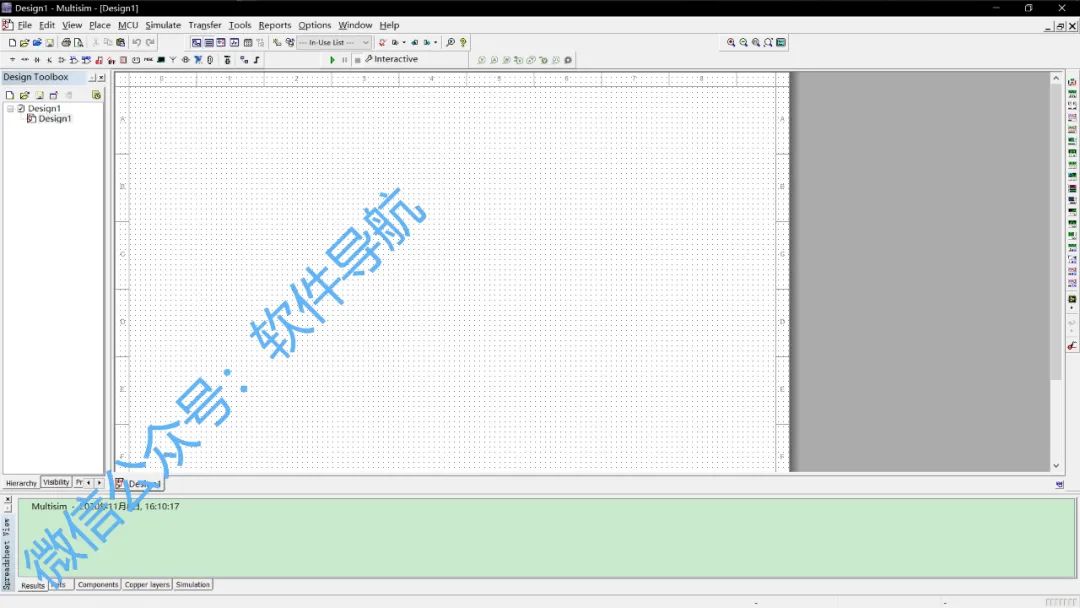Zoom out on the schematic sheet

pyautogui.click(x=743, y=43)
